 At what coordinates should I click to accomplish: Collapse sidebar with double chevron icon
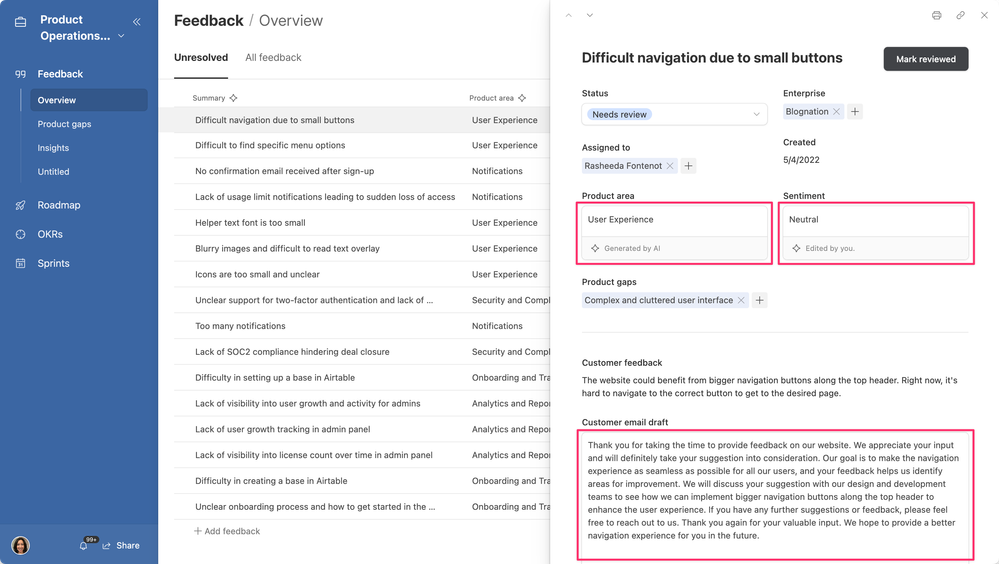click(x=136, y=22)
